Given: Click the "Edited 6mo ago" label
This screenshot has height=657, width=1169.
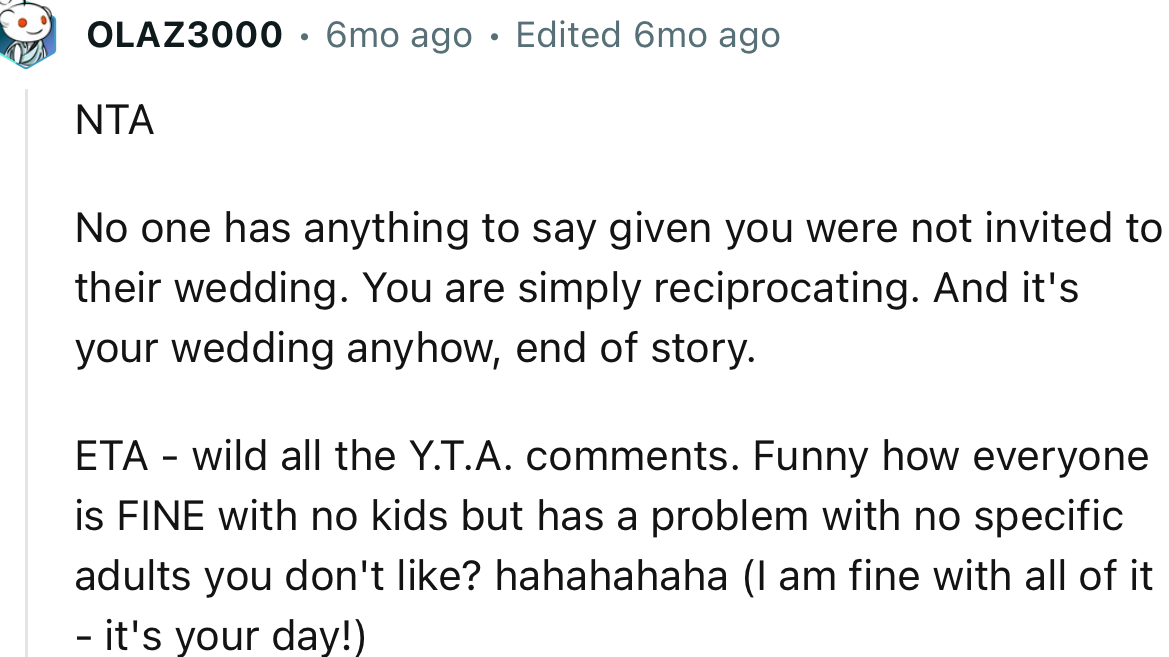Looking at the screenshot, I should coord(647,36).
